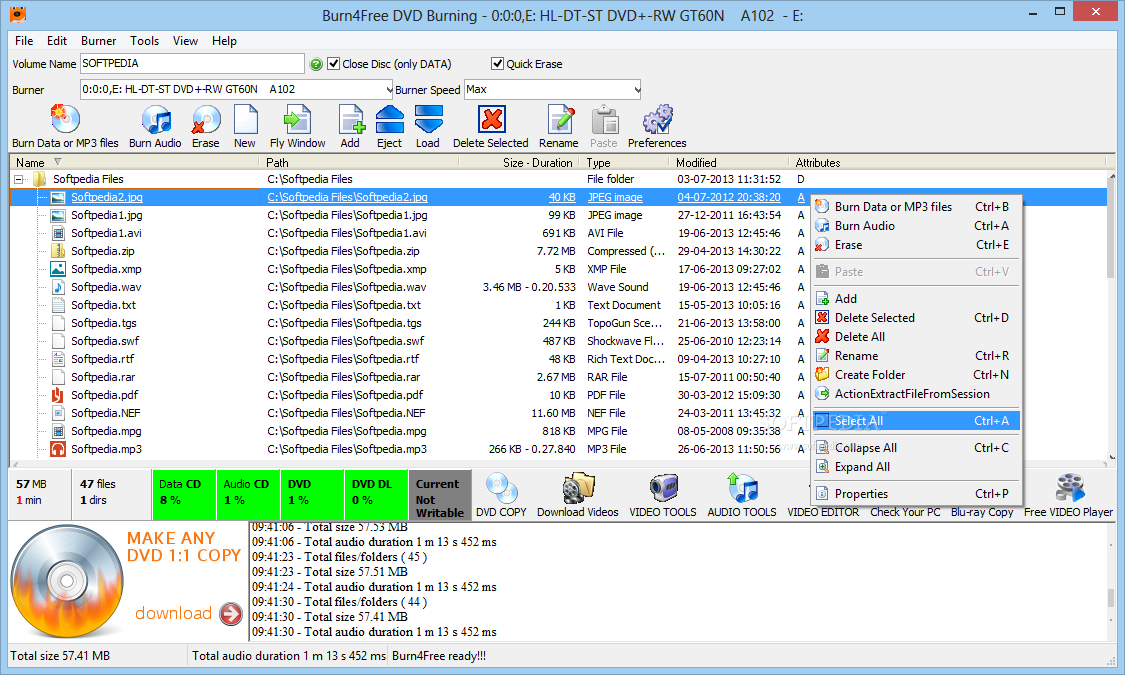Collapse the Softpedia Files folder tree node

pos(19,179)
